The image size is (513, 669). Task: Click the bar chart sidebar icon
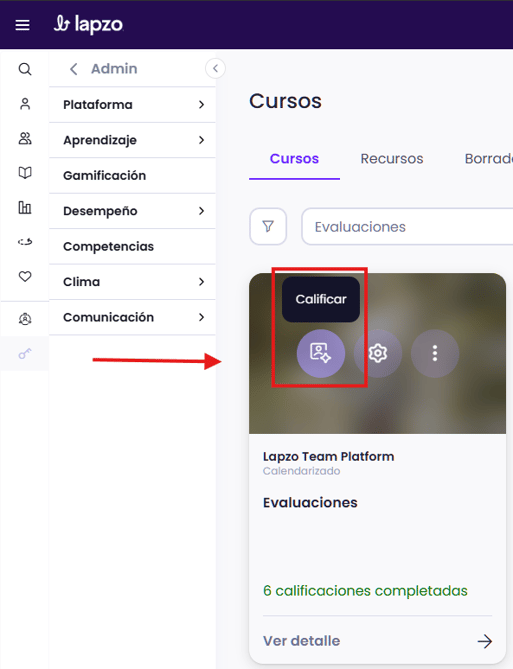25,207
